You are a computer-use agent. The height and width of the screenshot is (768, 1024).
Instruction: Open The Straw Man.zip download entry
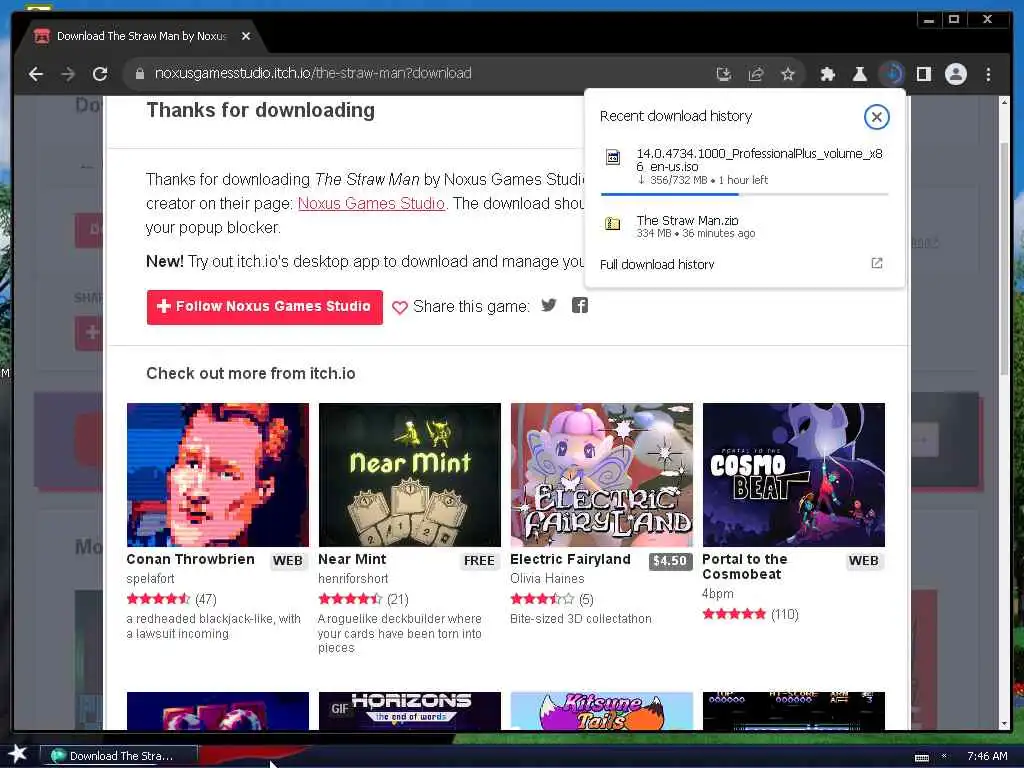tap(744, 226)
